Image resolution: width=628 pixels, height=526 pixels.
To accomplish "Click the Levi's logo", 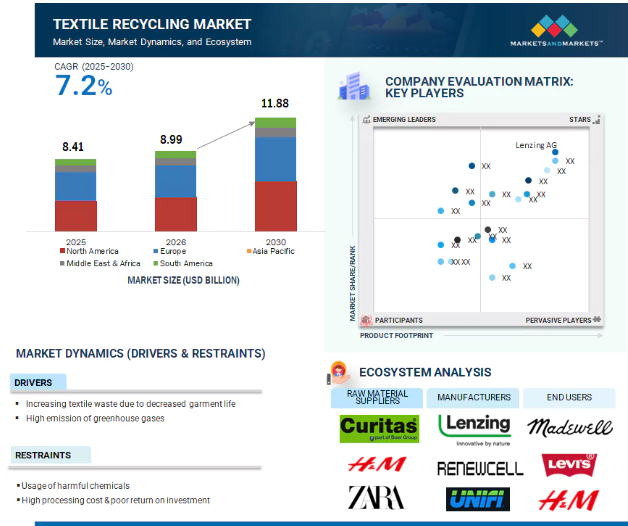I will click(x=569, y=465).
